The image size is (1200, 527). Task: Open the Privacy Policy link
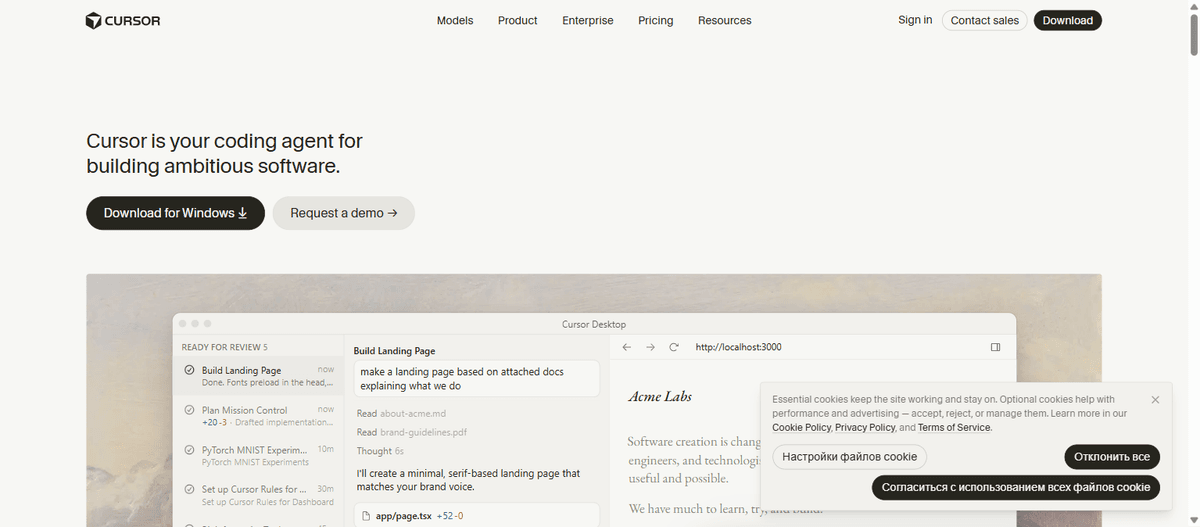tap(865, 427)
